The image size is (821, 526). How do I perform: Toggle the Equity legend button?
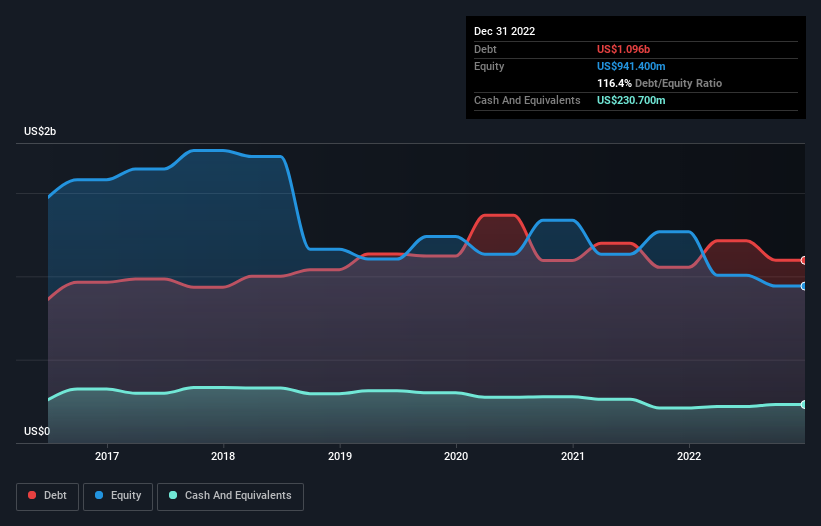tap(118, 496)
